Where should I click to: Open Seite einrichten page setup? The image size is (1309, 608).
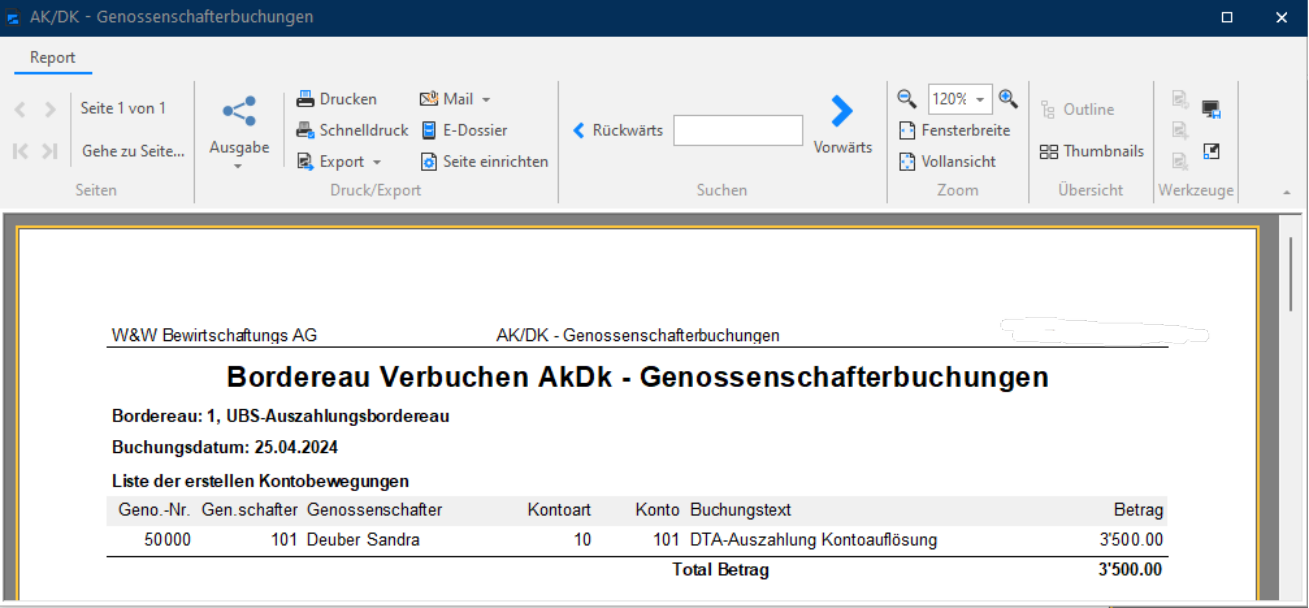point(484,161)
